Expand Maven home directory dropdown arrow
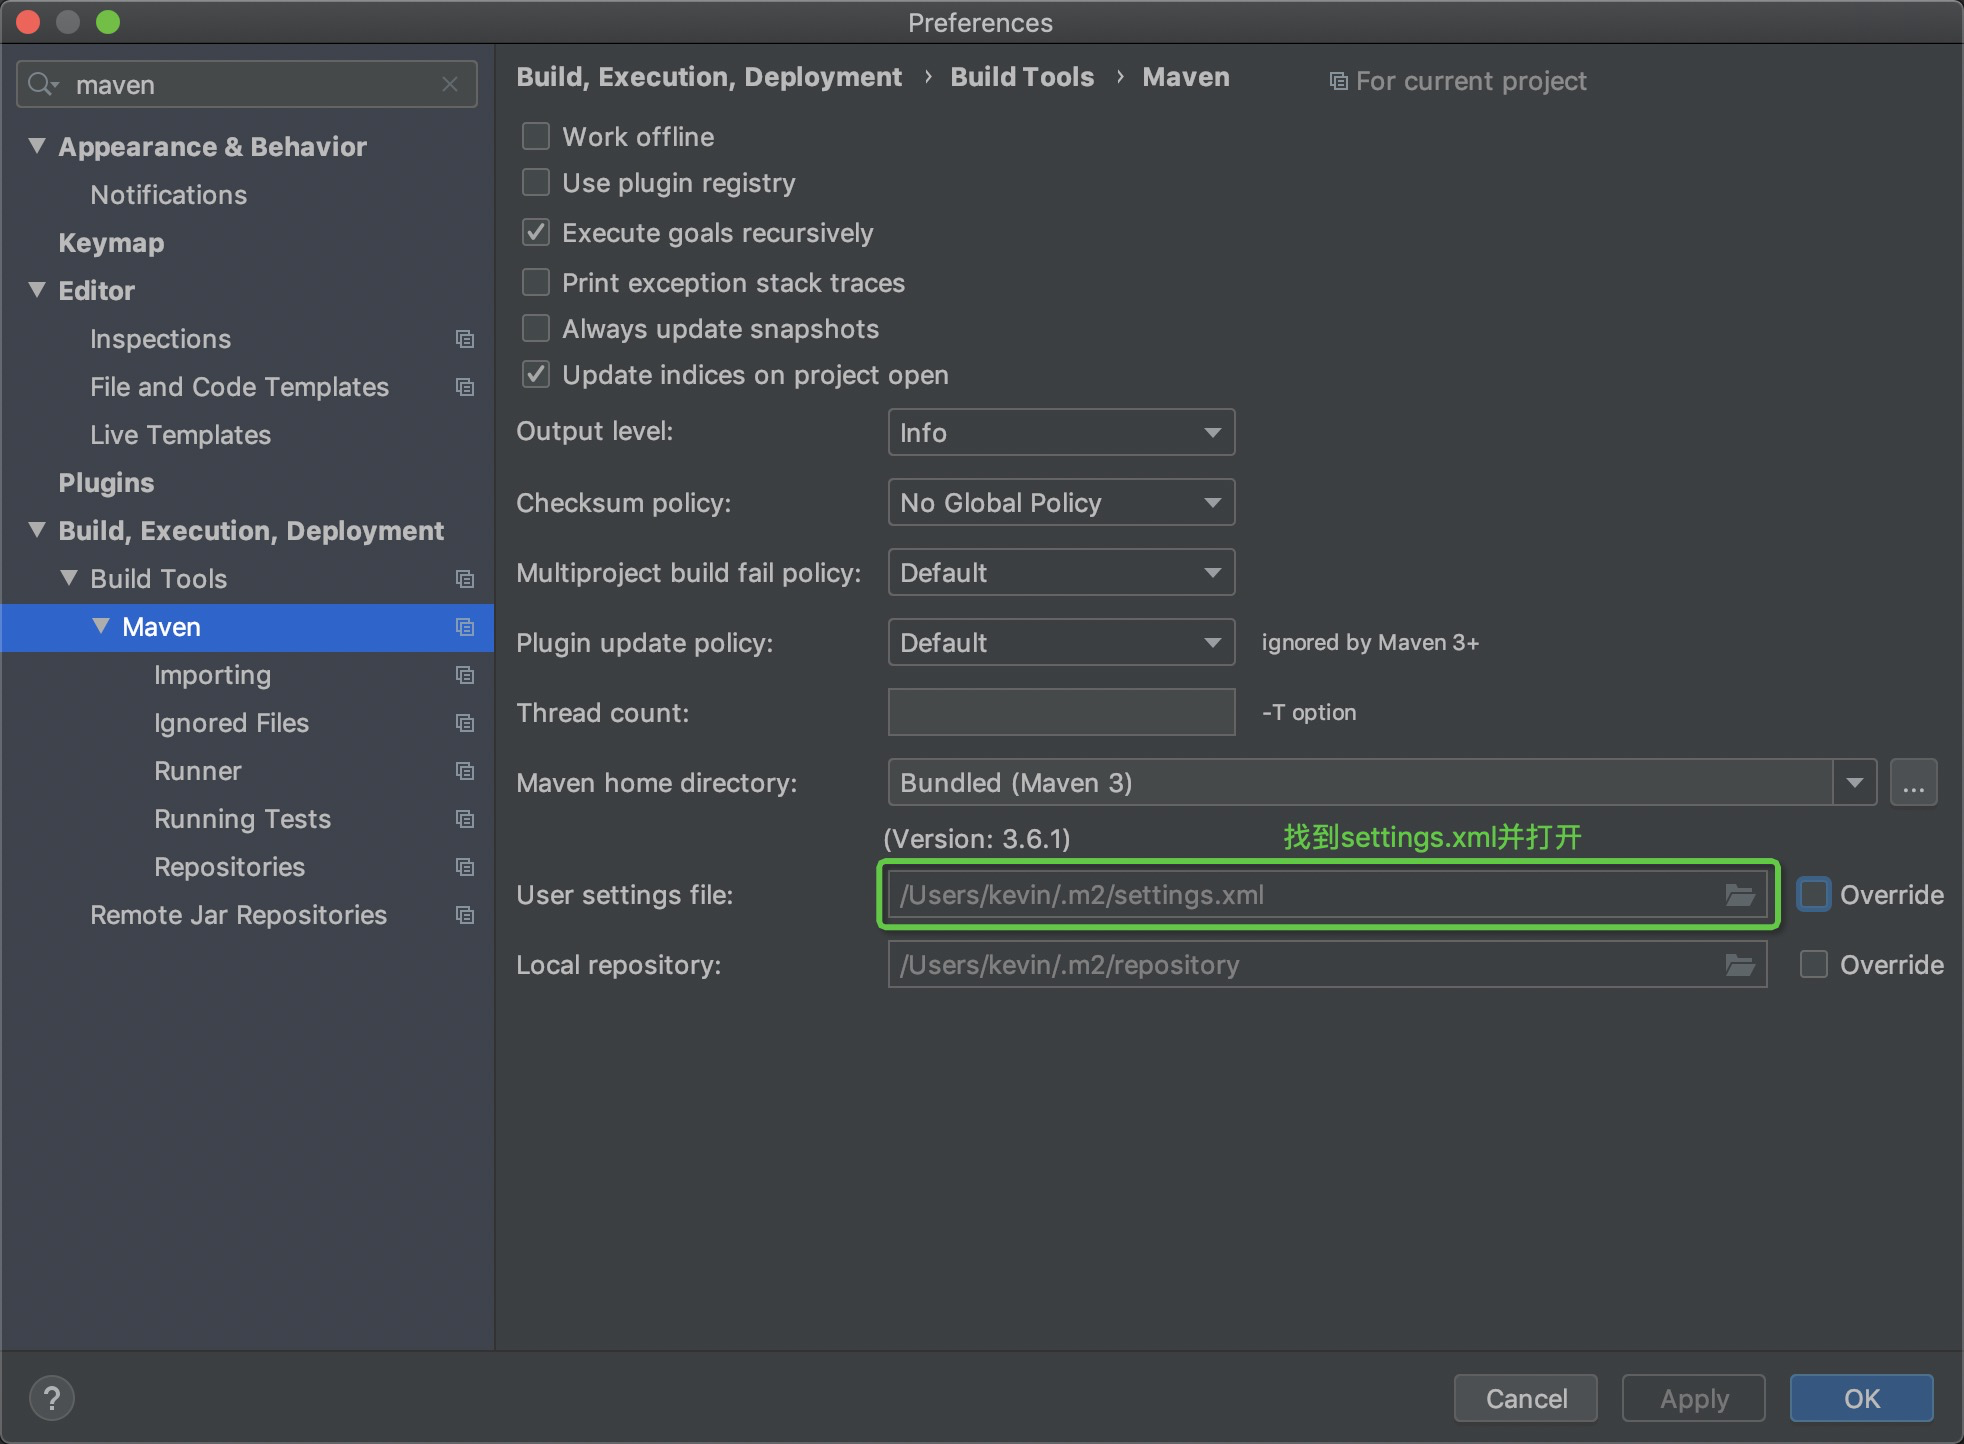The height and width of the screenshot is (1444, 1964). coord(1854,783)
